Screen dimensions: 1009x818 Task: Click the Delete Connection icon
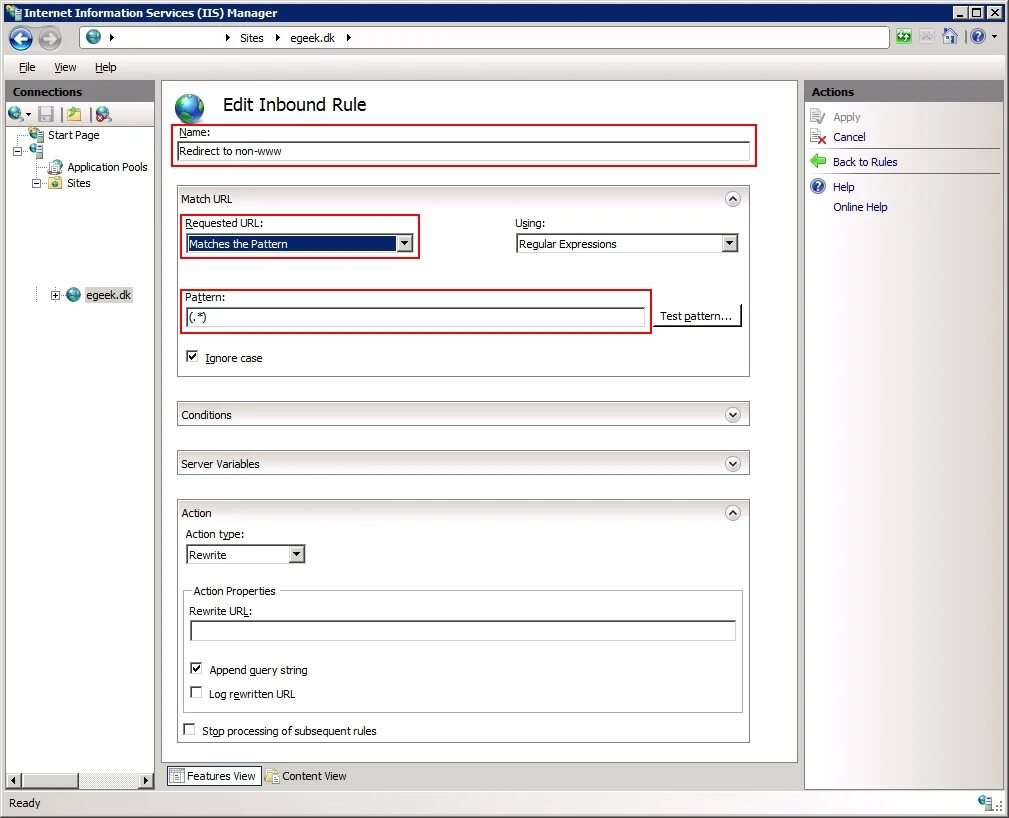click(x=103, y=115)
